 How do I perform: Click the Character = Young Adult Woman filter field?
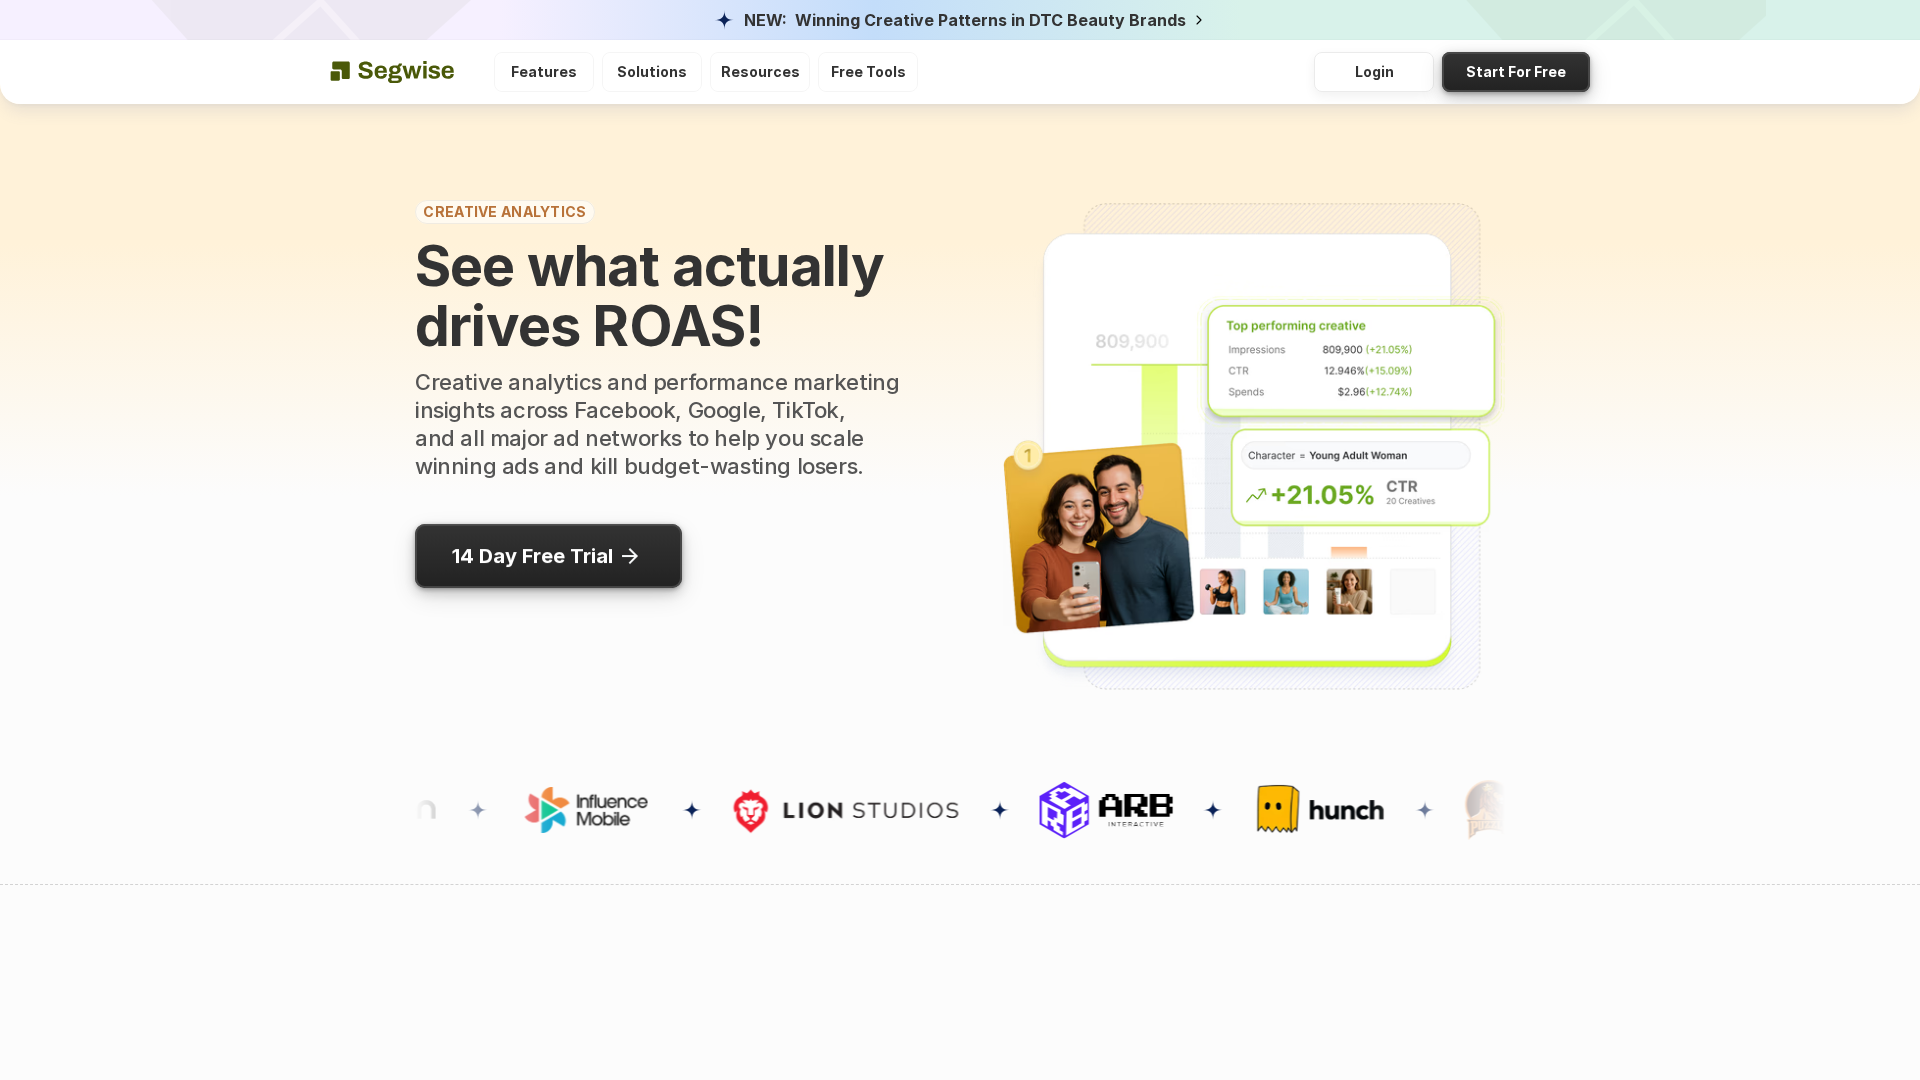tap(1355, 455)
